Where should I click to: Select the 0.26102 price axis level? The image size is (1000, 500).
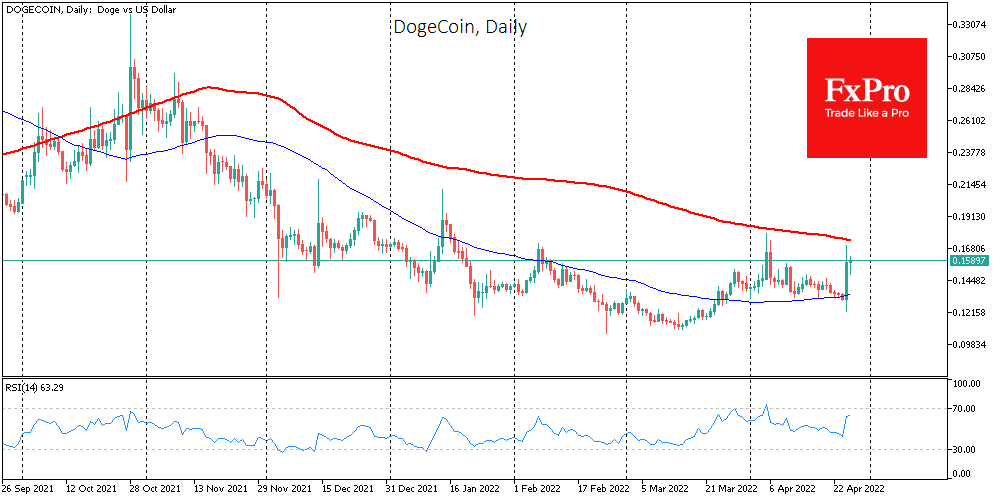tap(967, 121)
